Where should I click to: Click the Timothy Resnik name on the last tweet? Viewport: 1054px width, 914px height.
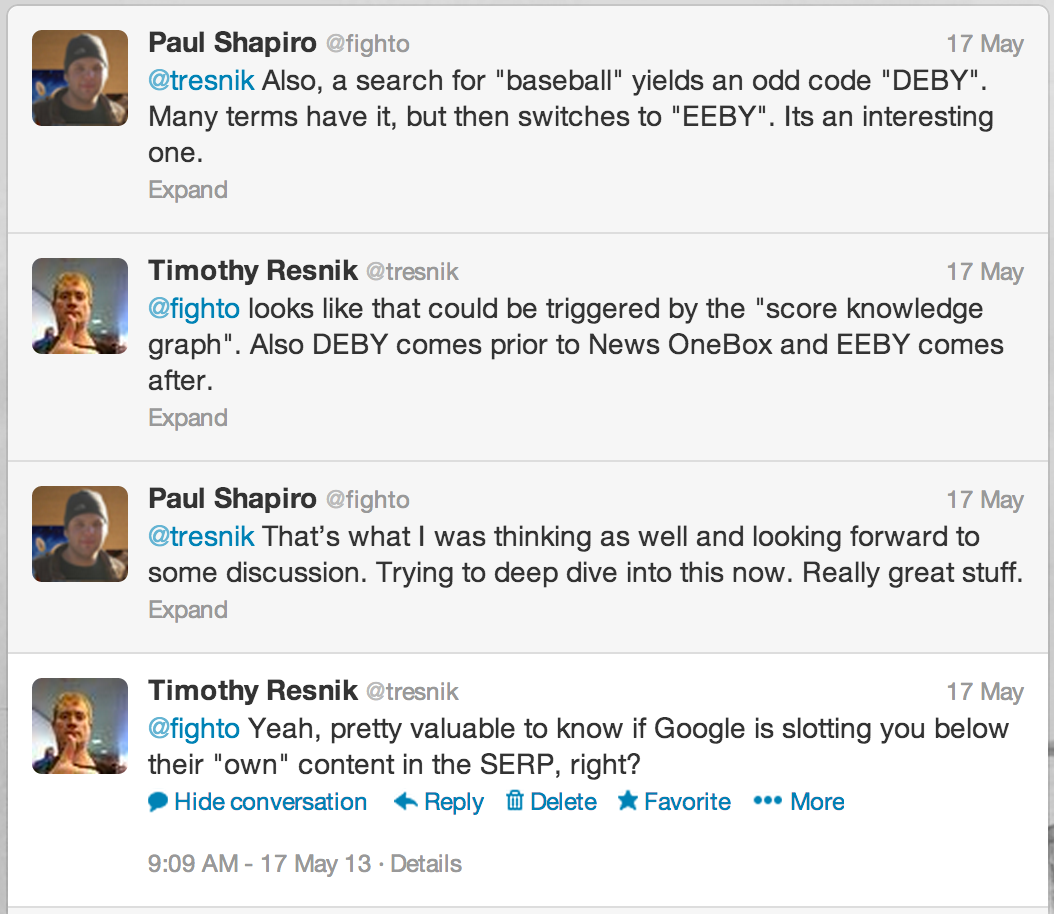253,691
